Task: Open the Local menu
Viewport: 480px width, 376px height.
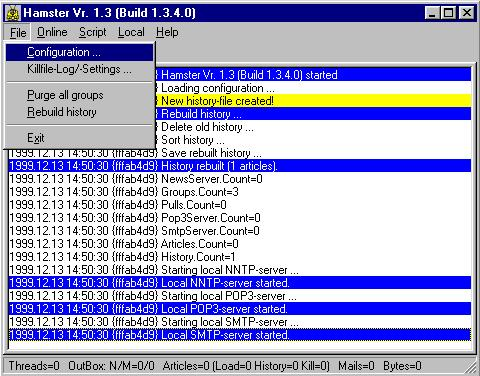Action: [x=131, y=33]
